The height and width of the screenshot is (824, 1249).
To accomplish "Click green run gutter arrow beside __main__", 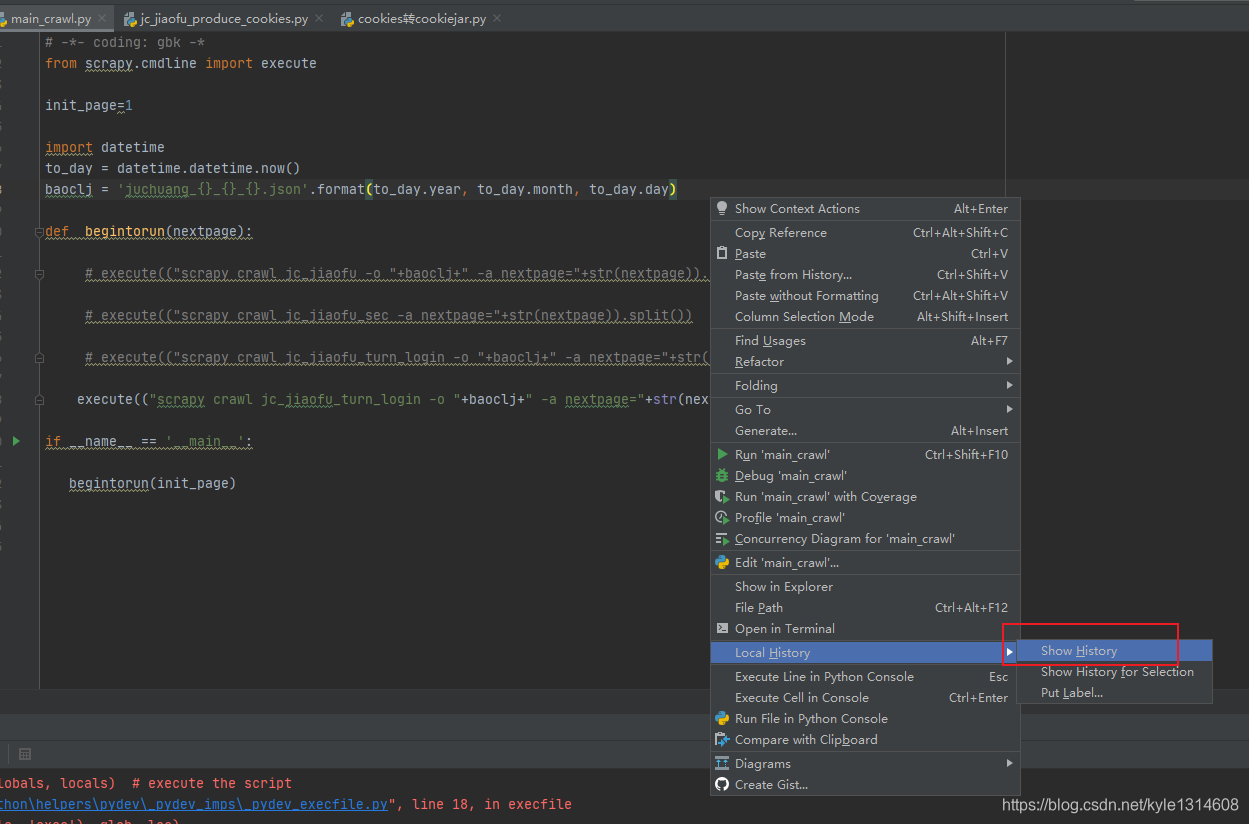I will pyautogui.click(x=16, y=441).
